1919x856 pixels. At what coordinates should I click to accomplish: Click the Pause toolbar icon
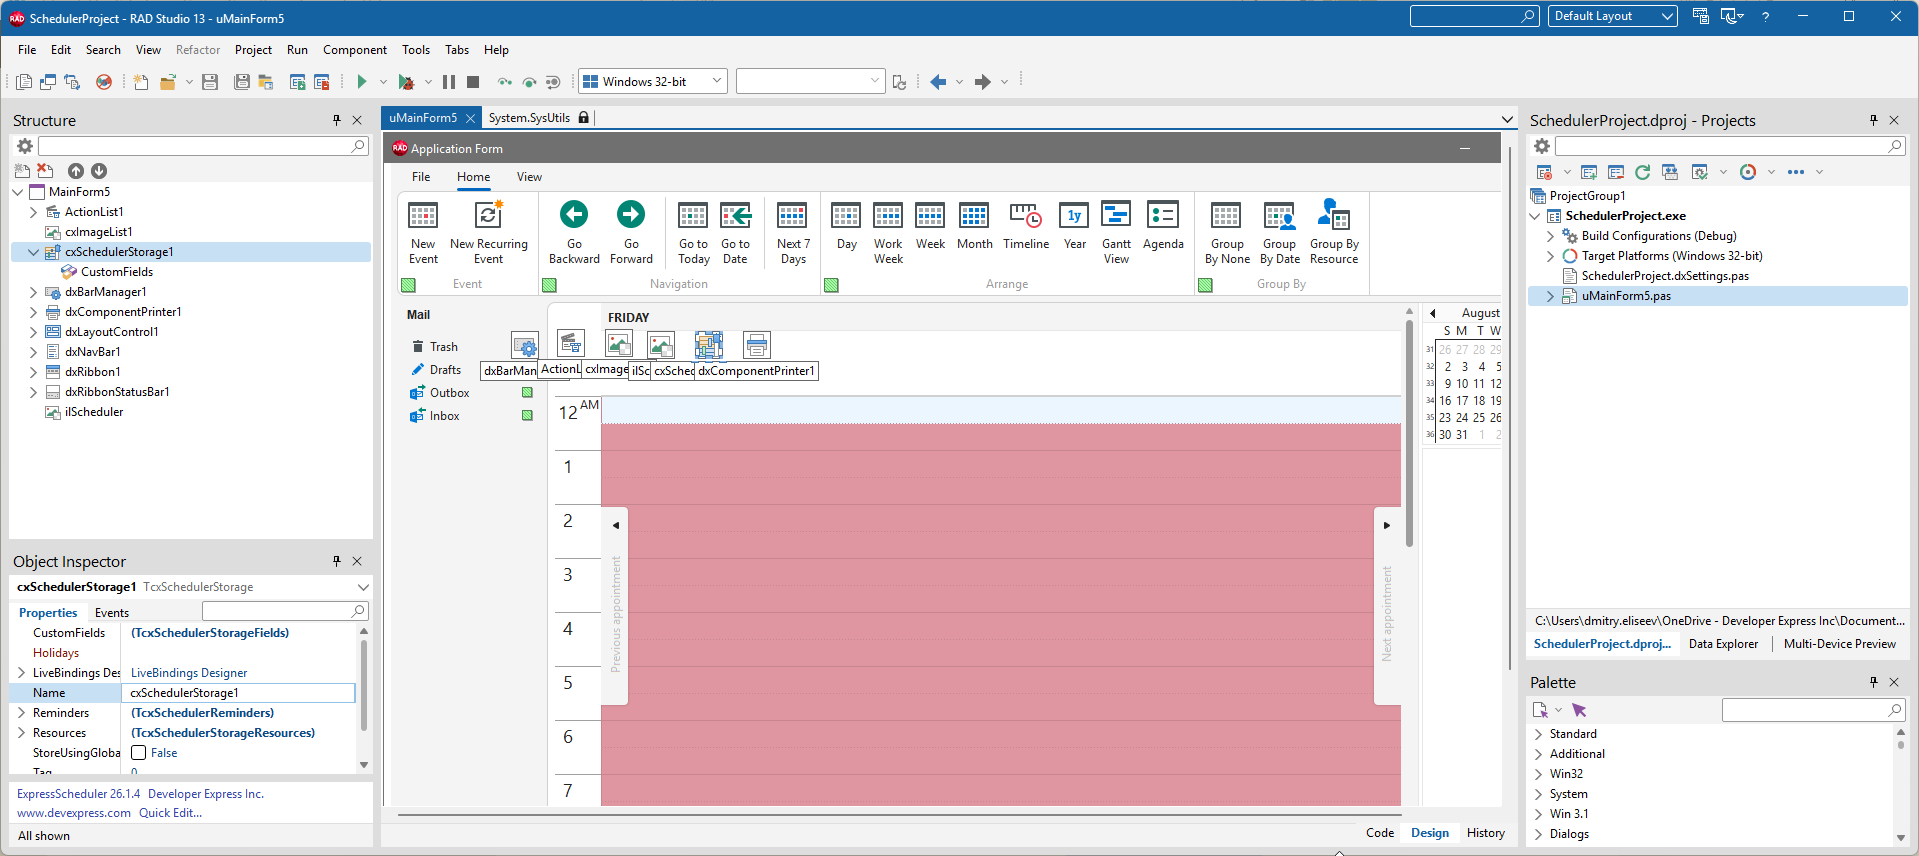point(449,82)
